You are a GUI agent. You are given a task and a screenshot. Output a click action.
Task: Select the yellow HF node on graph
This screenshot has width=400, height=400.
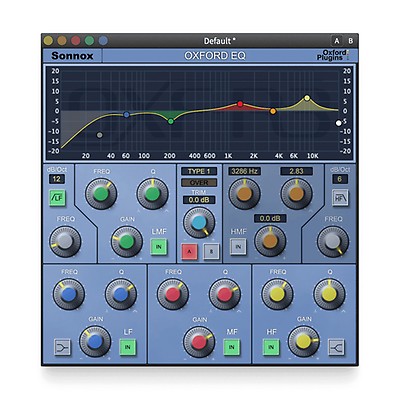pyautogui.click(x=307, y=98)
